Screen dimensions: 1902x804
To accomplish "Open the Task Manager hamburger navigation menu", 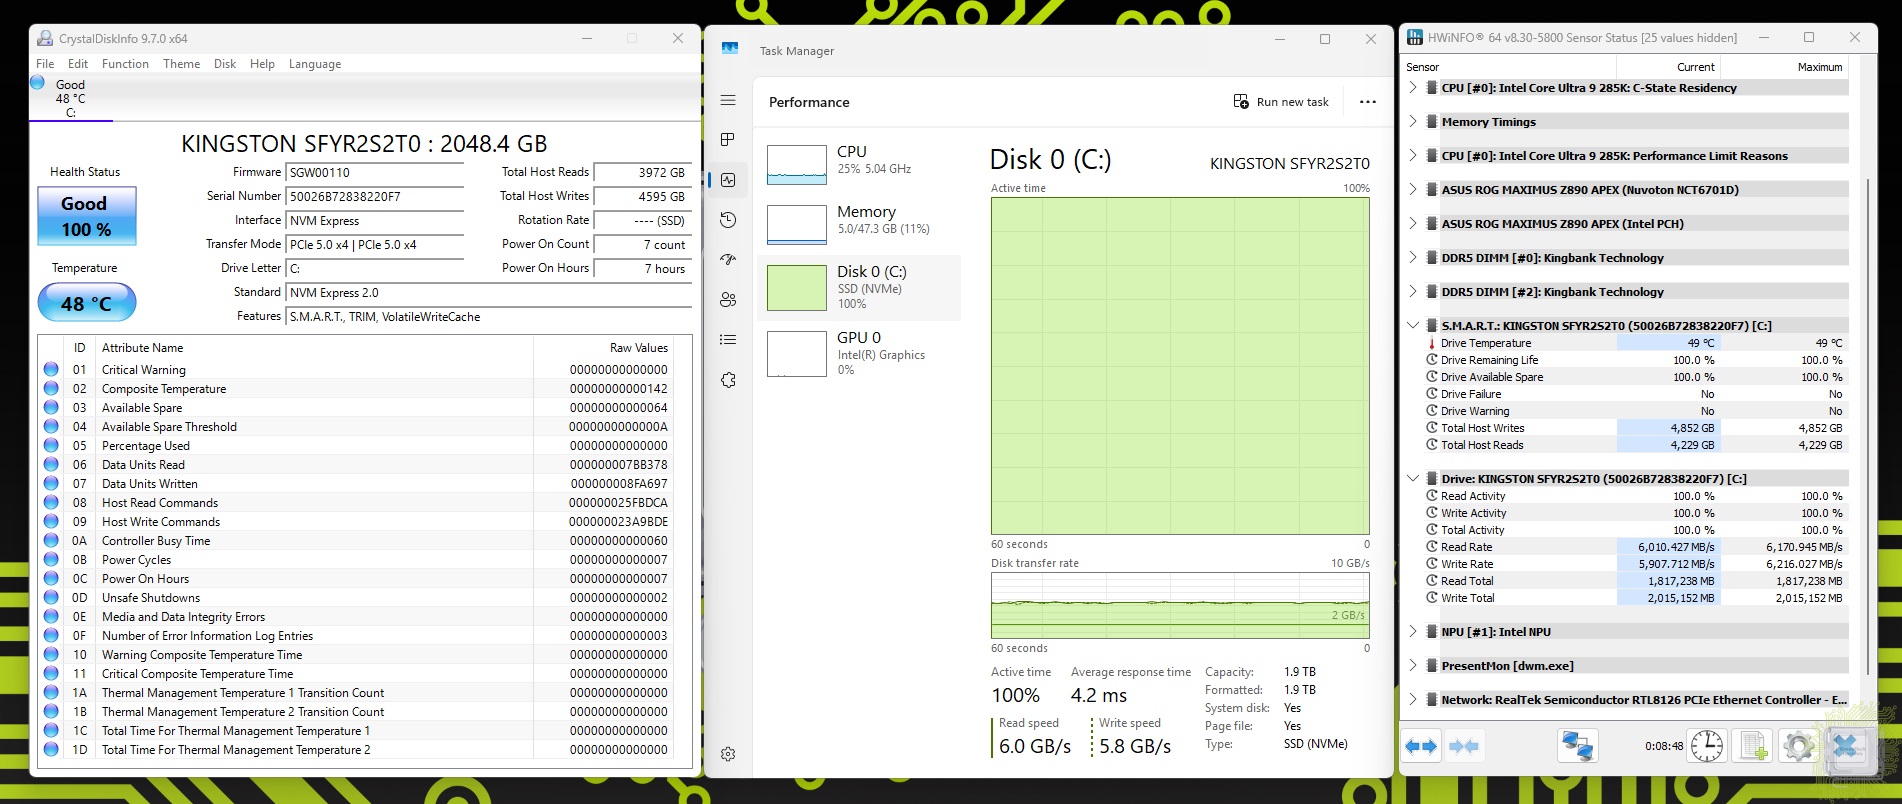I will coord(728,100).
